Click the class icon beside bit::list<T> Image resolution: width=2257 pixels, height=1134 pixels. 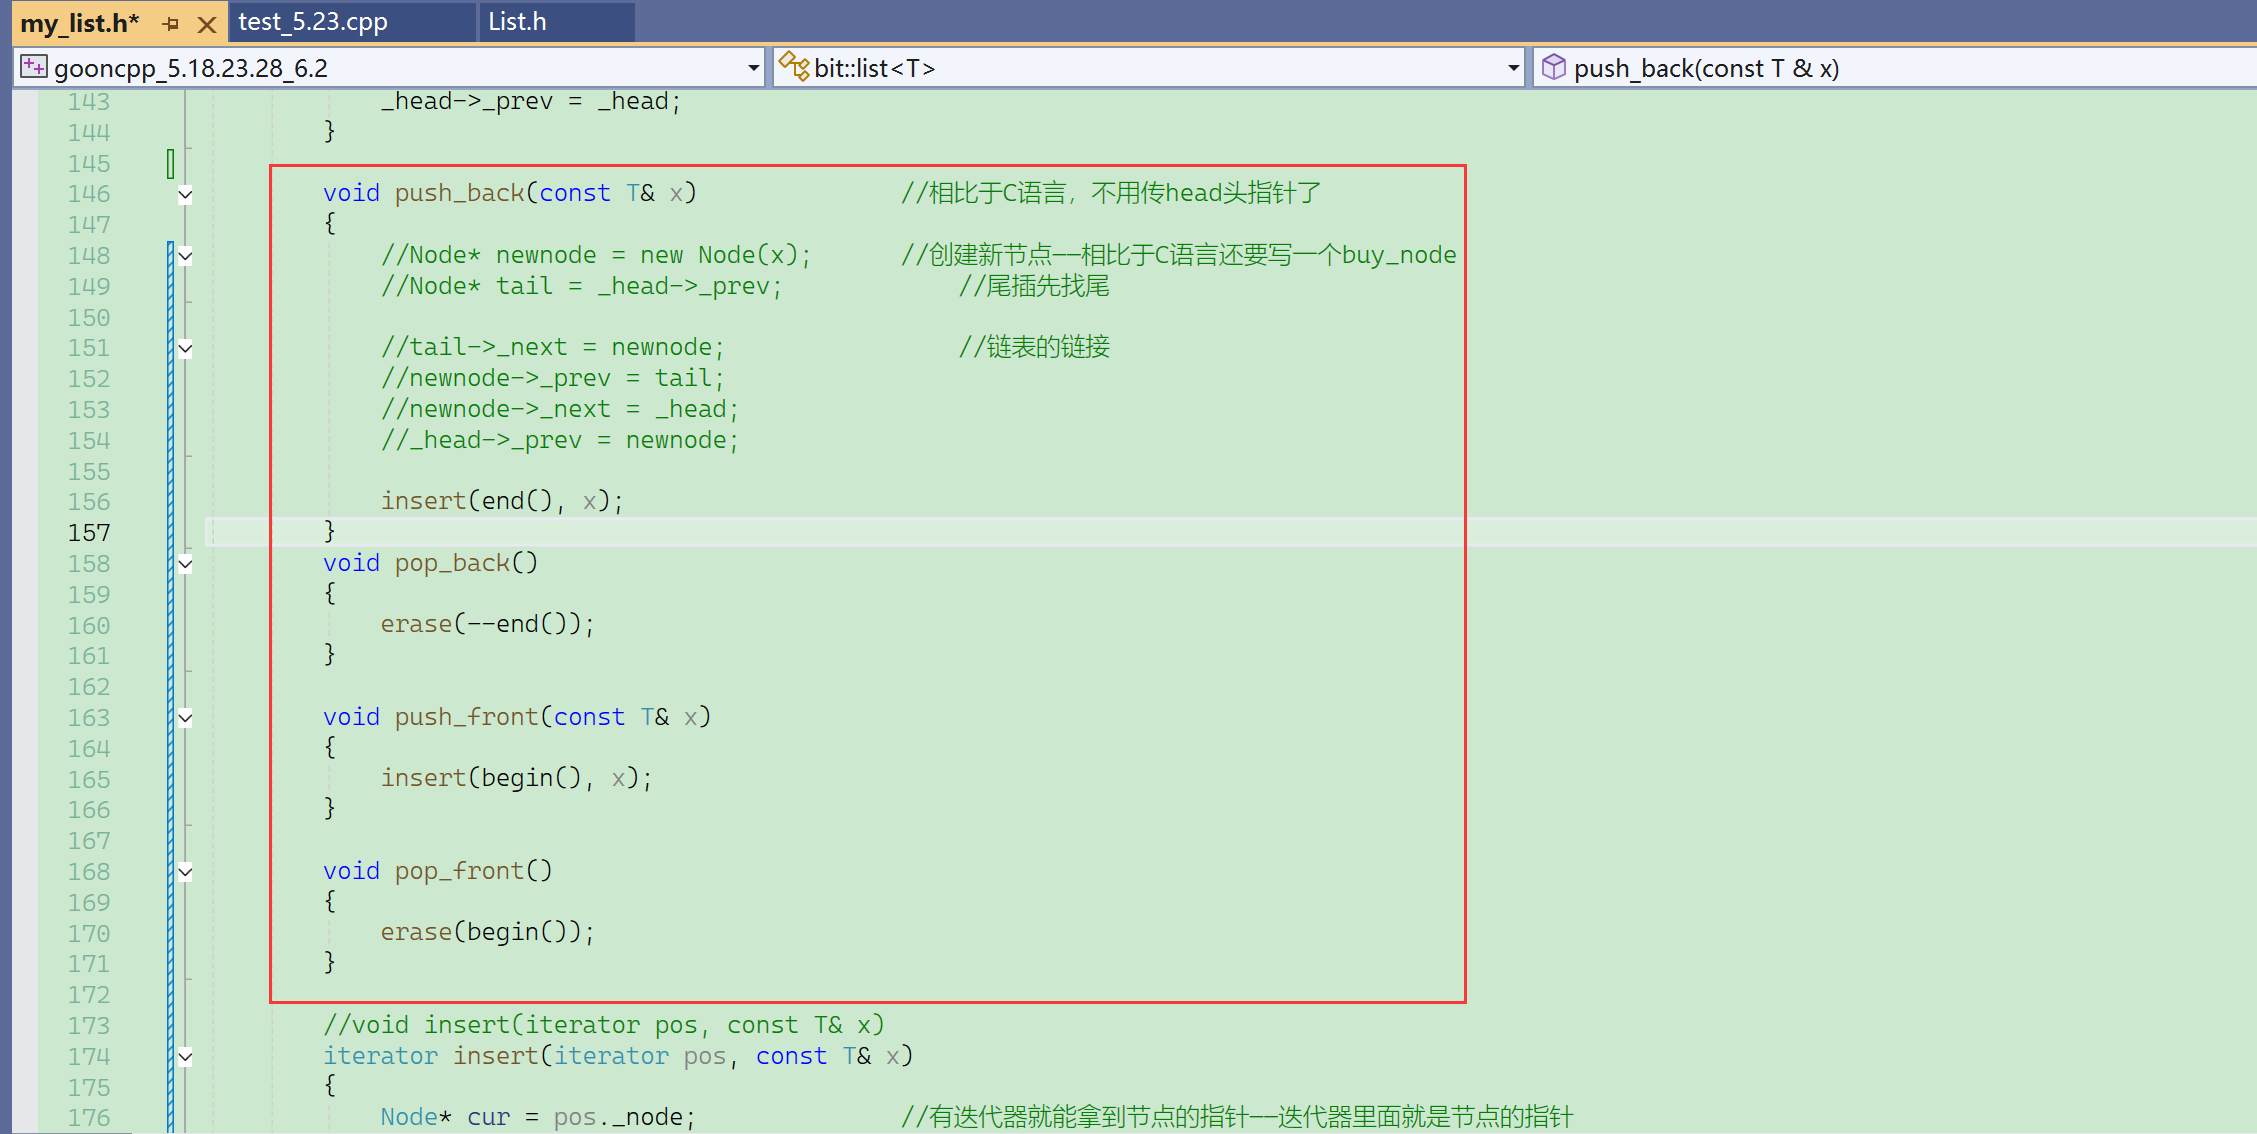tap(794, 67)
